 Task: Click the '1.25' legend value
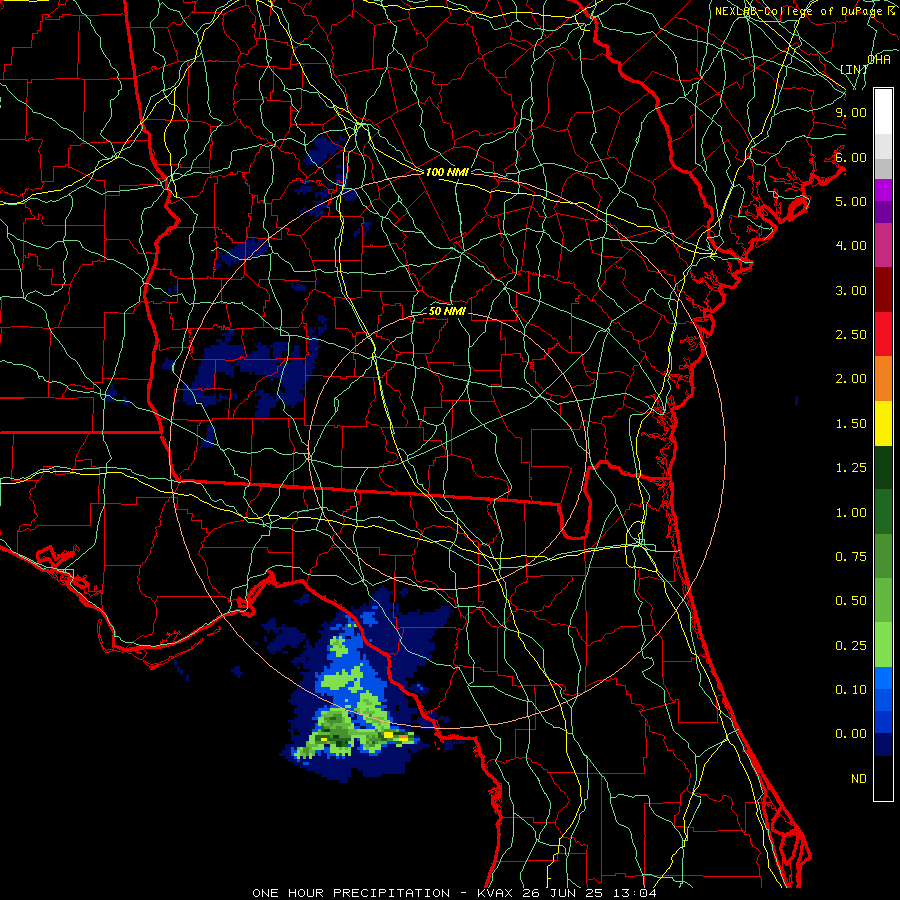pyautogui.click(x=851, y=468)
